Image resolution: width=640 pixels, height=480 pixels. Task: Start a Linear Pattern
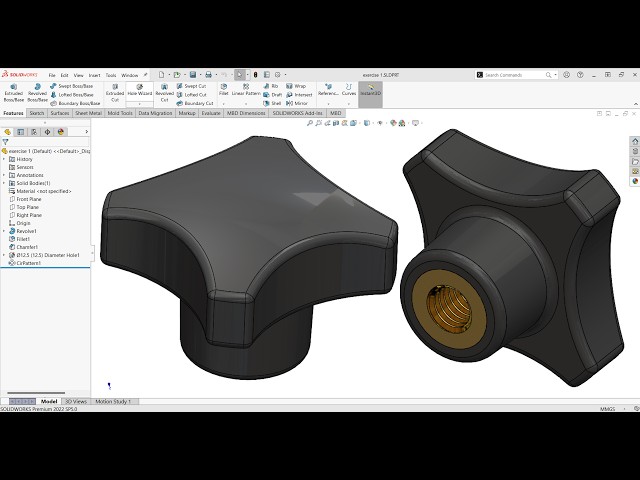(246, 90)
